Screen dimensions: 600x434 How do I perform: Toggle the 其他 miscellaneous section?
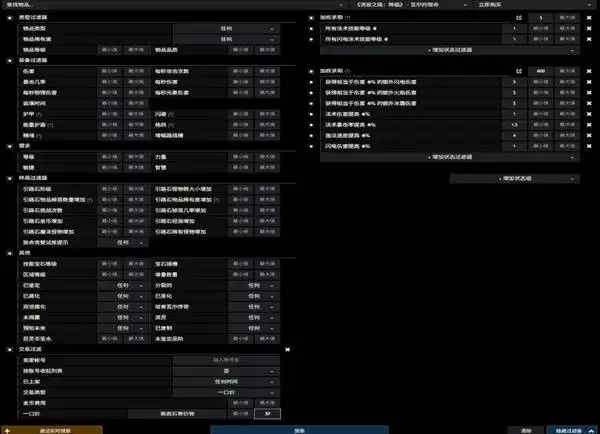(x=10, y=253)
